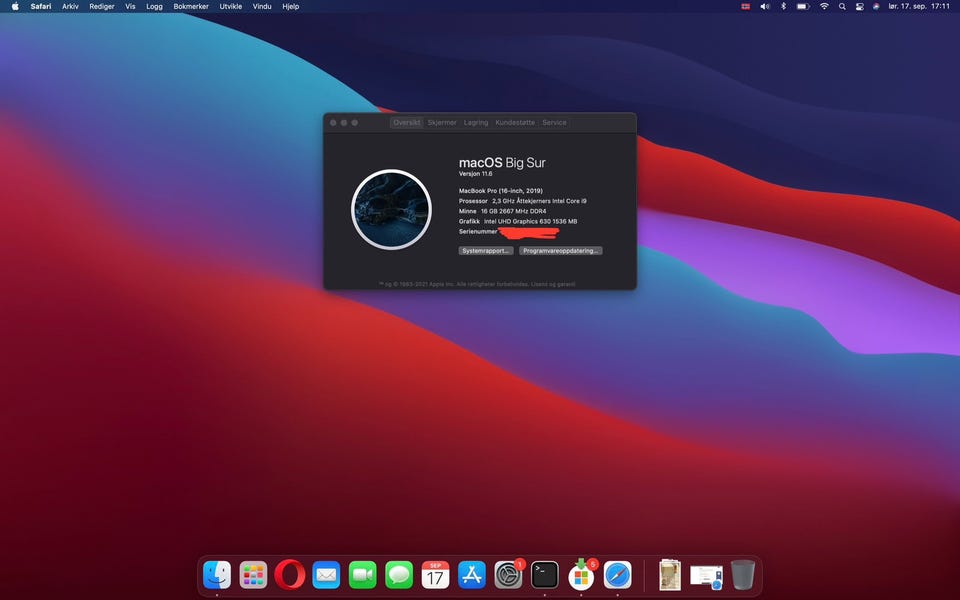
Task: Open System Preferences with notification badge
Action: pyautogui.click(x=509, y=574)
